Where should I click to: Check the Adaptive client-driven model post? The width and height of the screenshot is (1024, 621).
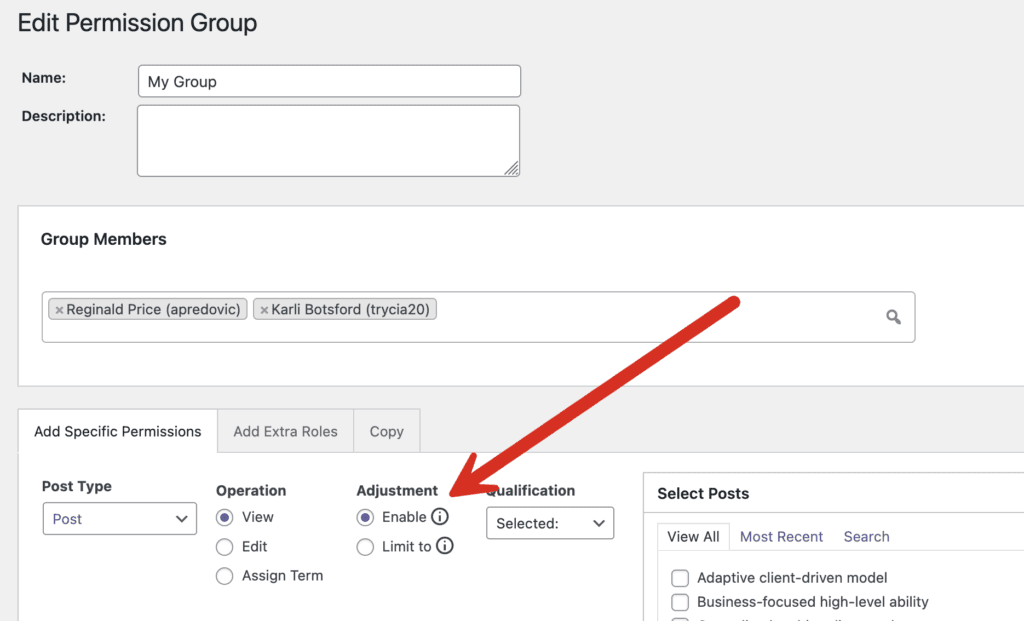(680, 578)
